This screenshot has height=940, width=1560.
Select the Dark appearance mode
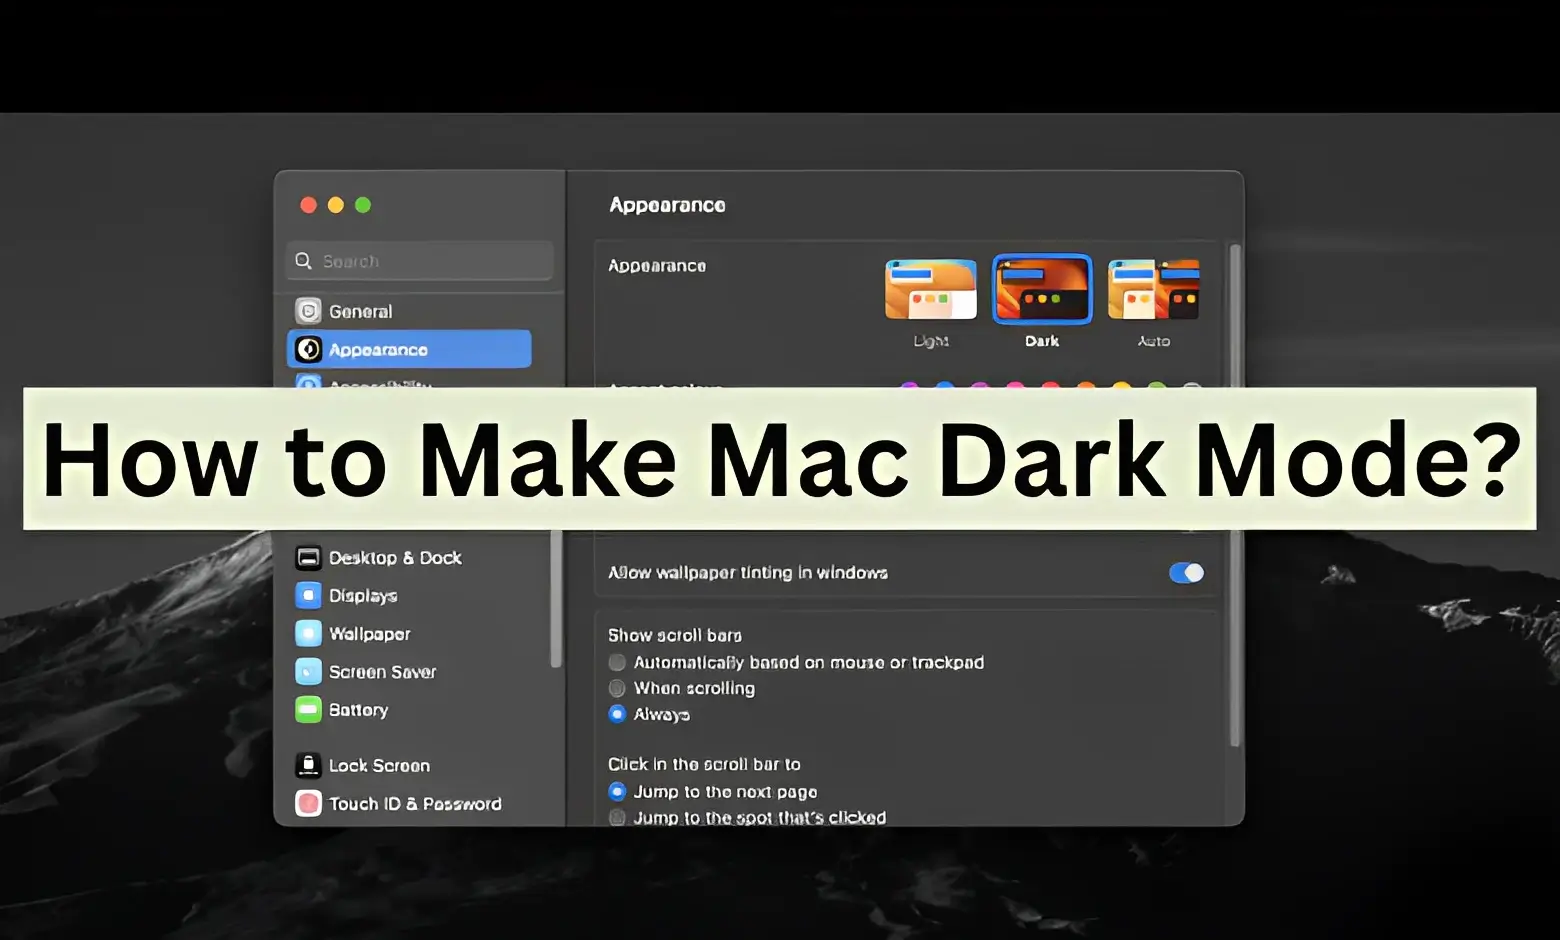(x=1042, y=290)
